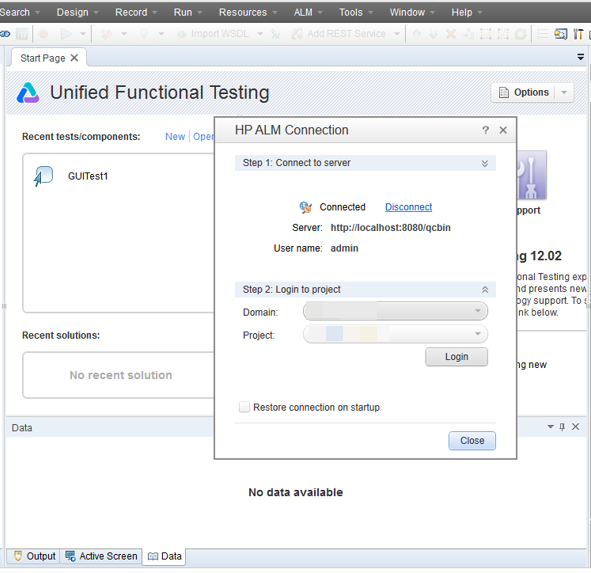The image size is (591, 573).
Task: Open the Domain dropdown
Action: click(395, 311)
